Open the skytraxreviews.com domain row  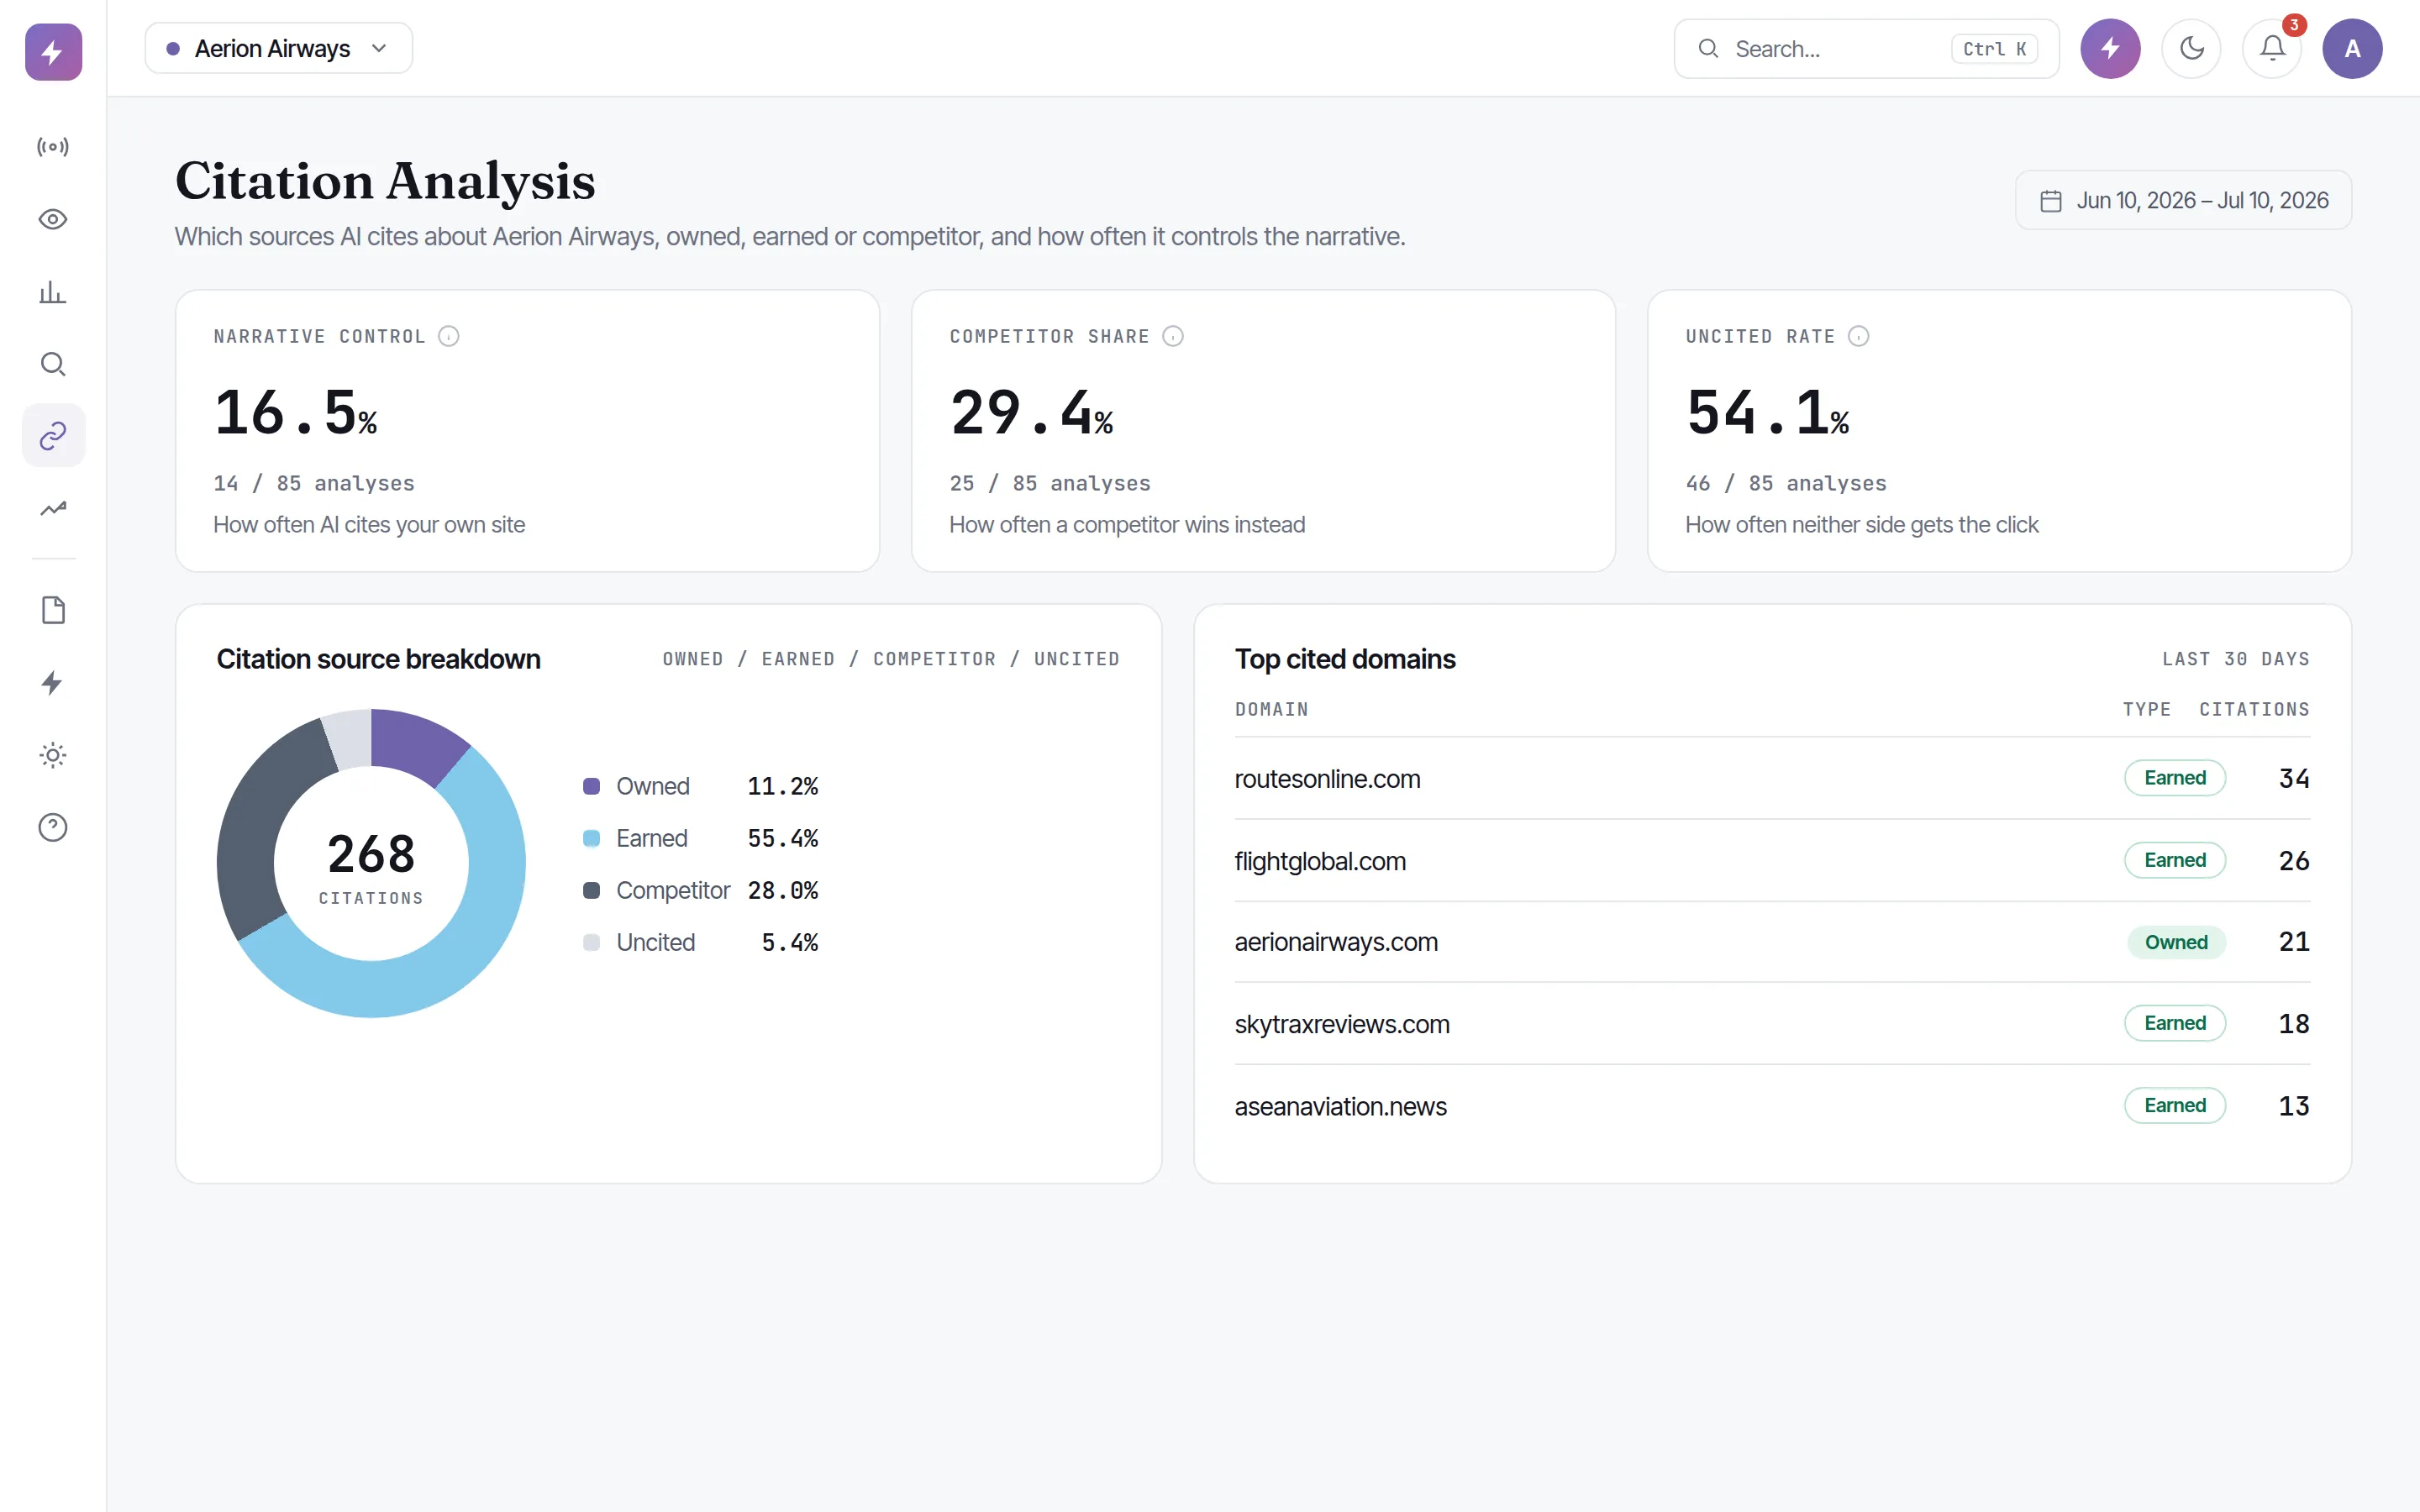point(1772,1023)
